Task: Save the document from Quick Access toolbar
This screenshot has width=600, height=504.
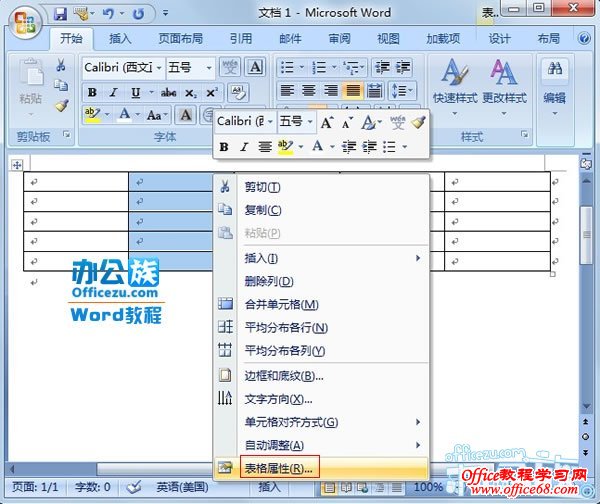Action: point(60,14)
